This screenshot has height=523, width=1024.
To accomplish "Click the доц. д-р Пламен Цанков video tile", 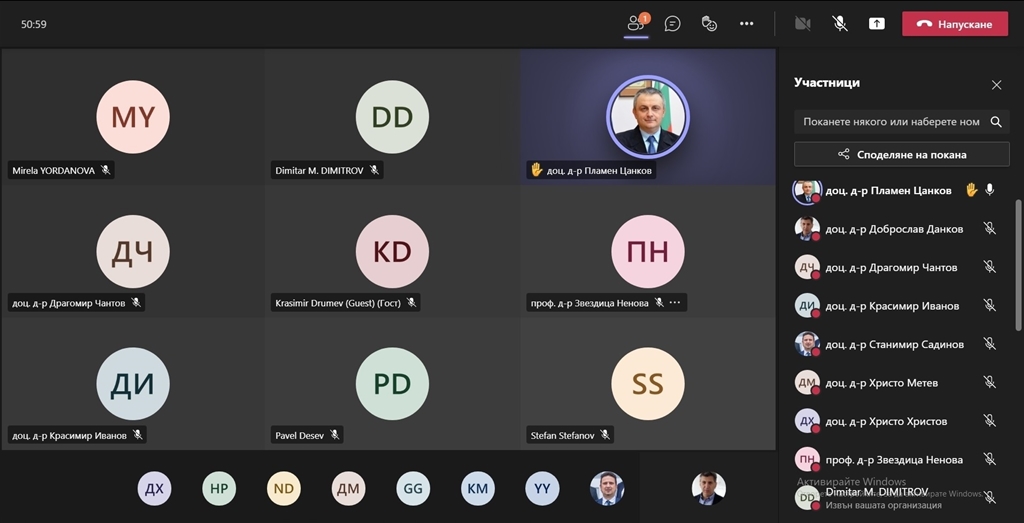I will (647, 115).
